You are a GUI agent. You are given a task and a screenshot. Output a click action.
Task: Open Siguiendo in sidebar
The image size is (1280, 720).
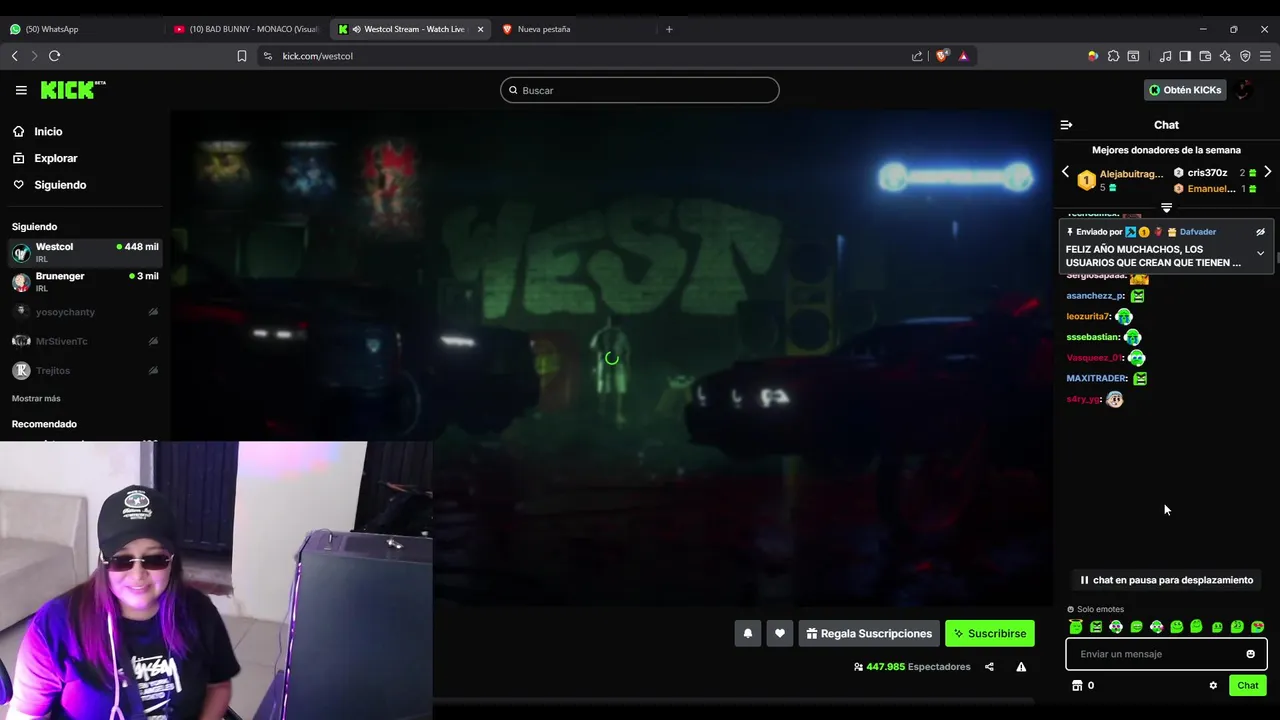49,185
